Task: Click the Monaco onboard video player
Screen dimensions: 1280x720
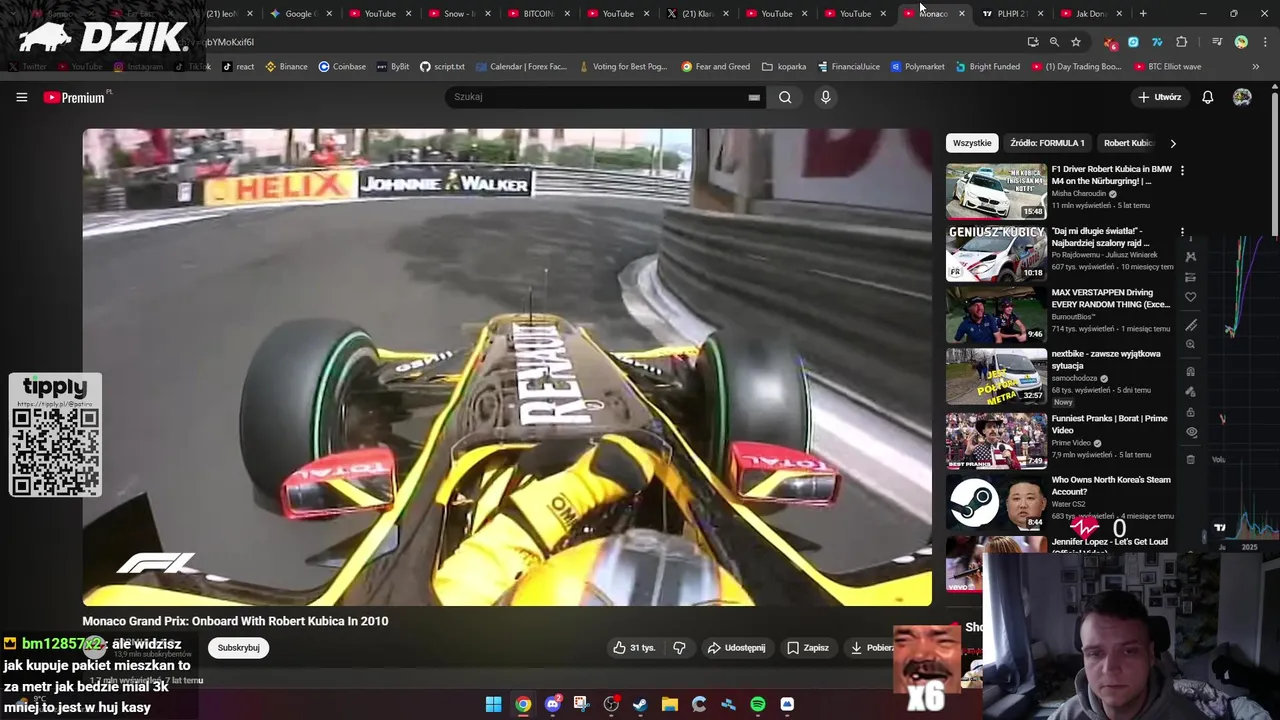Action: (x=507, y=367)
